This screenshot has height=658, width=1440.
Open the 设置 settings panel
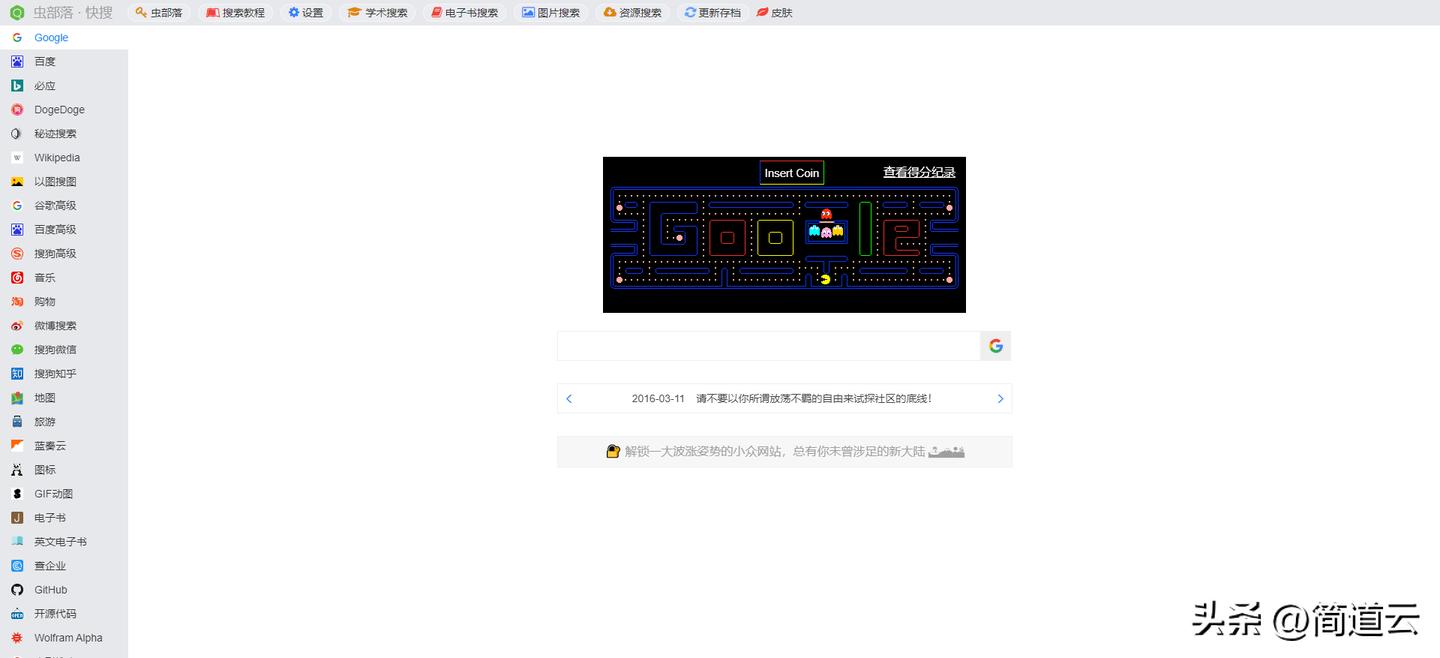(x=306, y=13)
